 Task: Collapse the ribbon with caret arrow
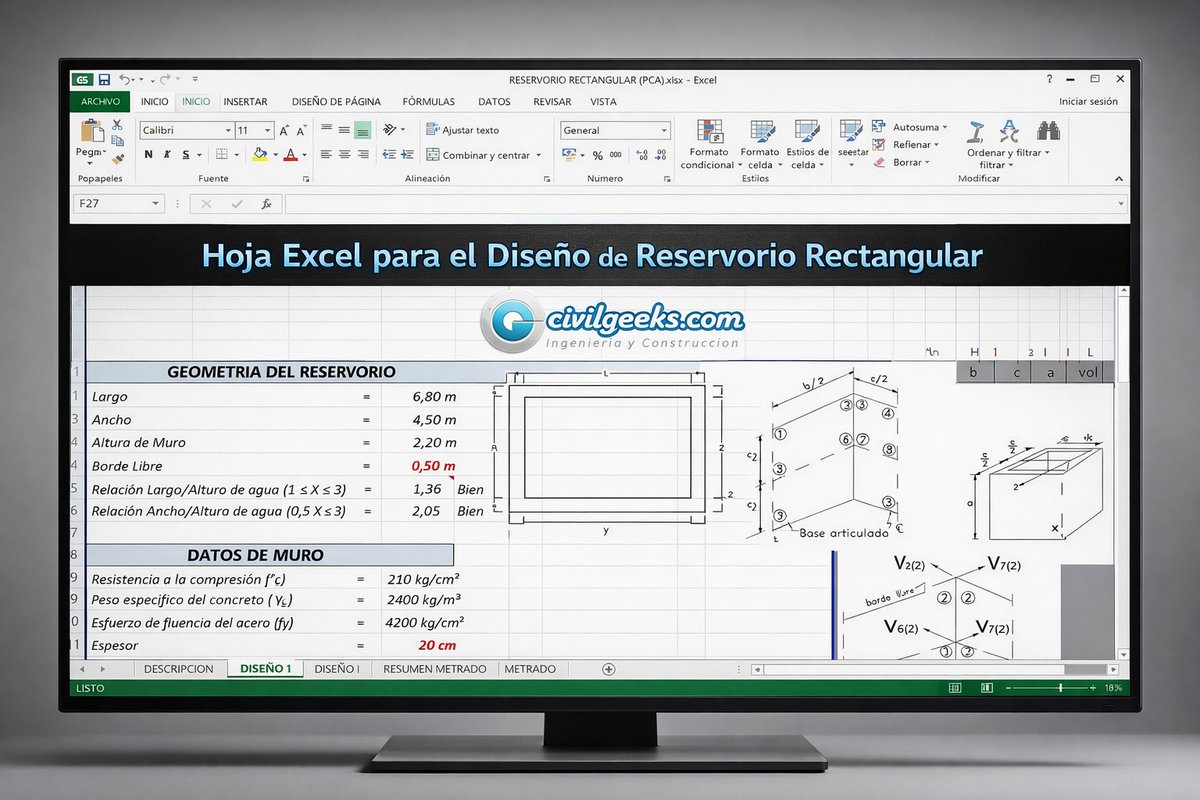[x=1120, y=178]
